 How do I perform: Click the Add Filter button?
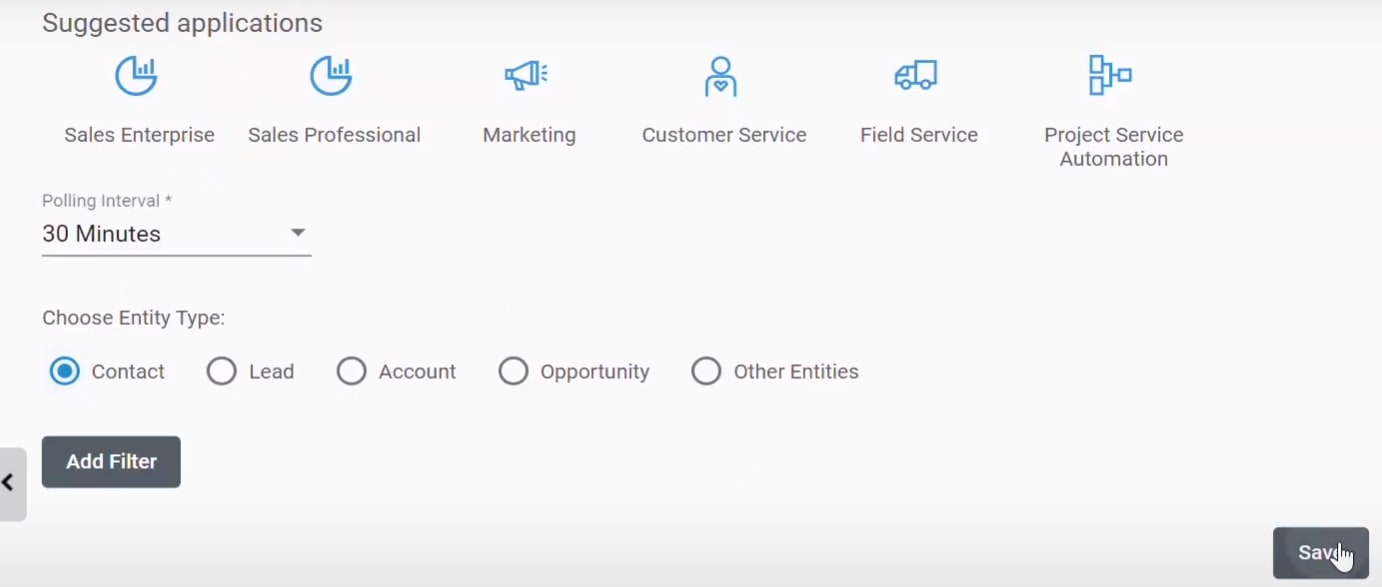pyautogui.click(x=111, y=462)
